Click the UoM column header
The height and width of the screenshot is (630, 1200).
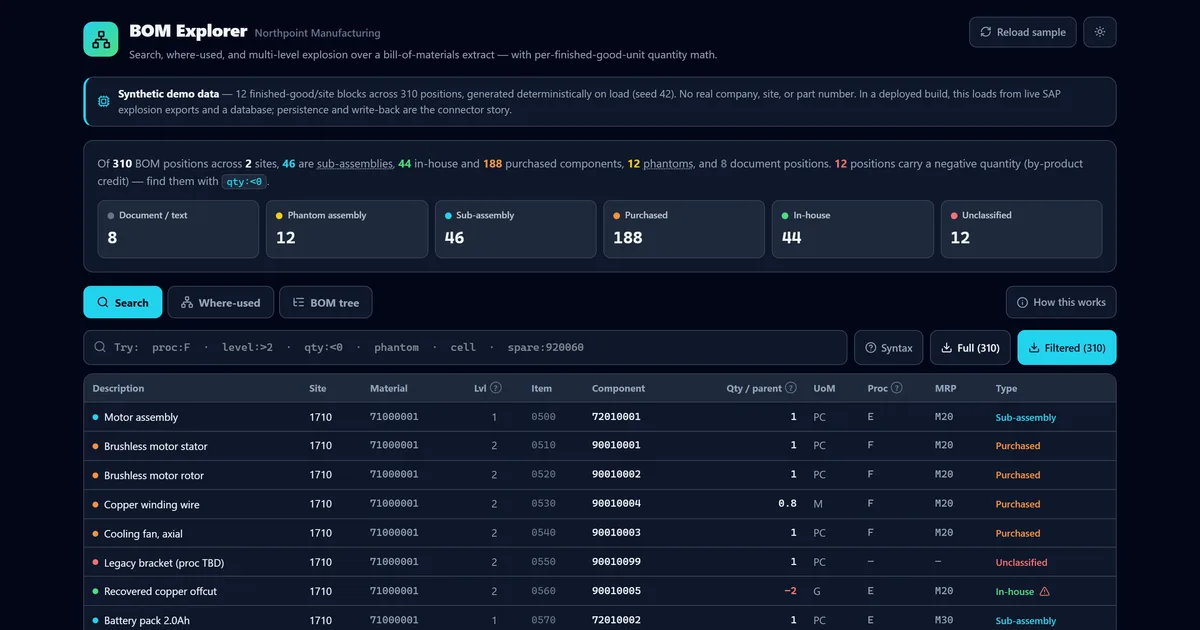(824, 388)
